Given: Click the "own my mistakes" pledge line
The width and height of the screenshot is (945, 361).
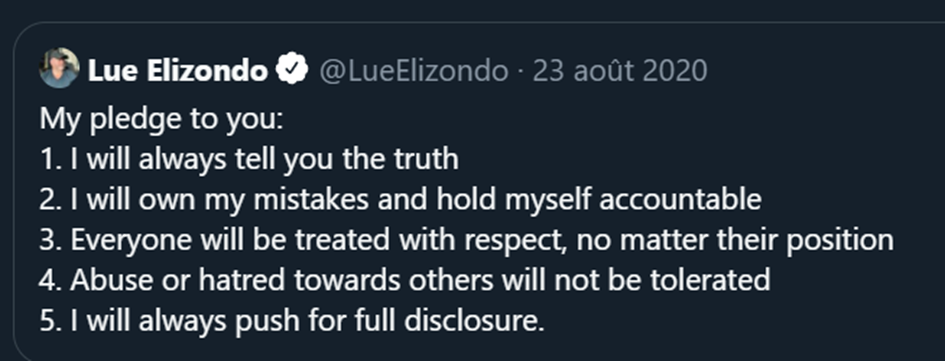Looking at the screenshot, I should pos(400,199).
